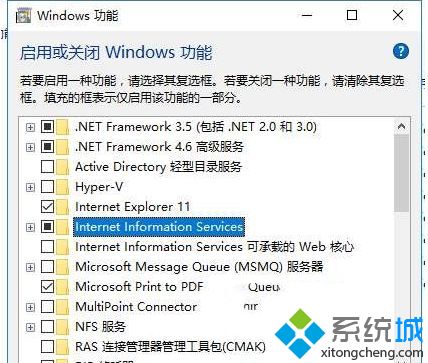428x363 pixels.
Task: Click folder icon beside Internet Explorer 11
Action: 62,207
